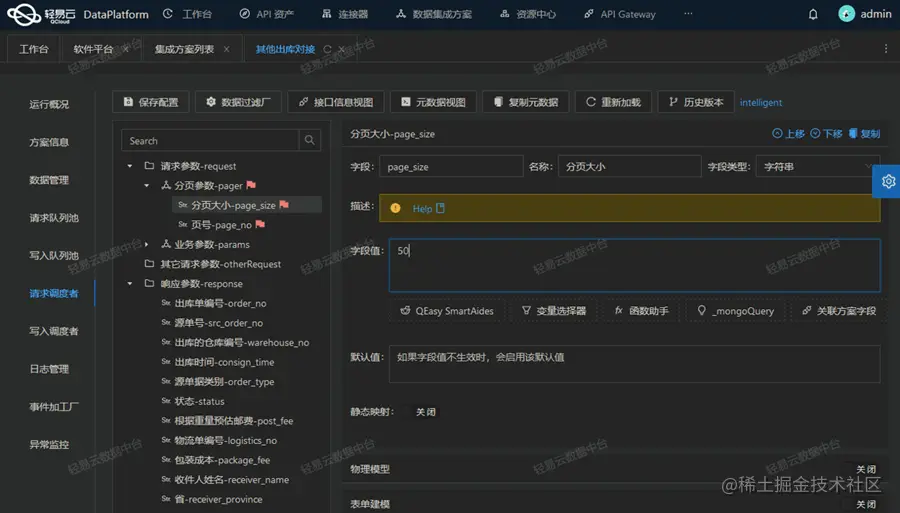Open _mongoQuery helper
This screenshot has height=513, width=900.
point(735,310)
